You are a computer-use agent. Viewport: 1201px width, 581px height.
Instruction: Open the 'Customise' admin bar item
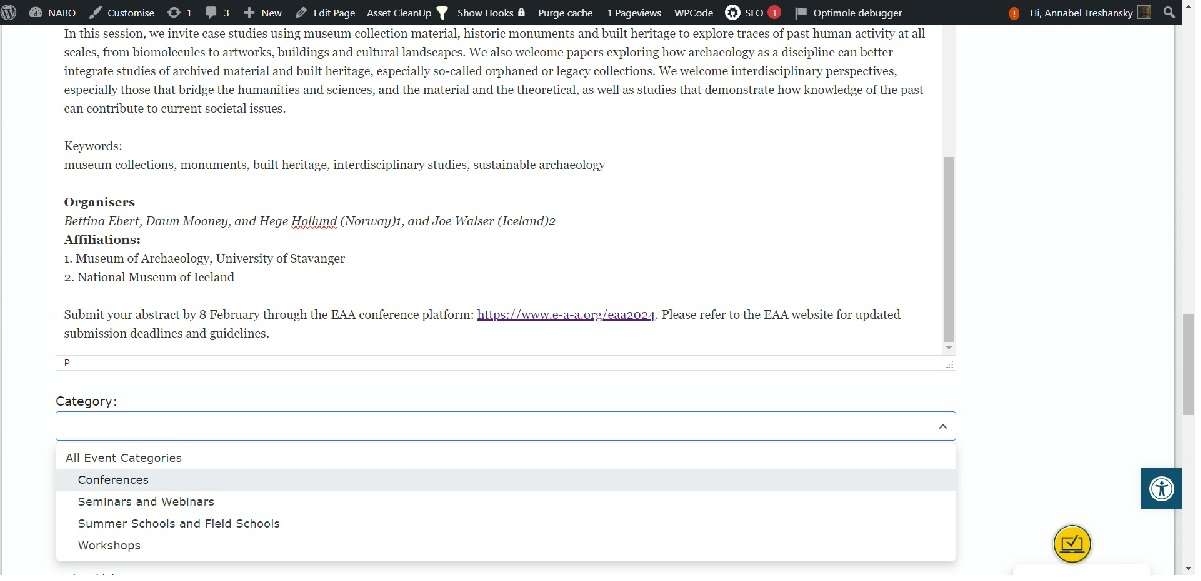pos(122,13)
